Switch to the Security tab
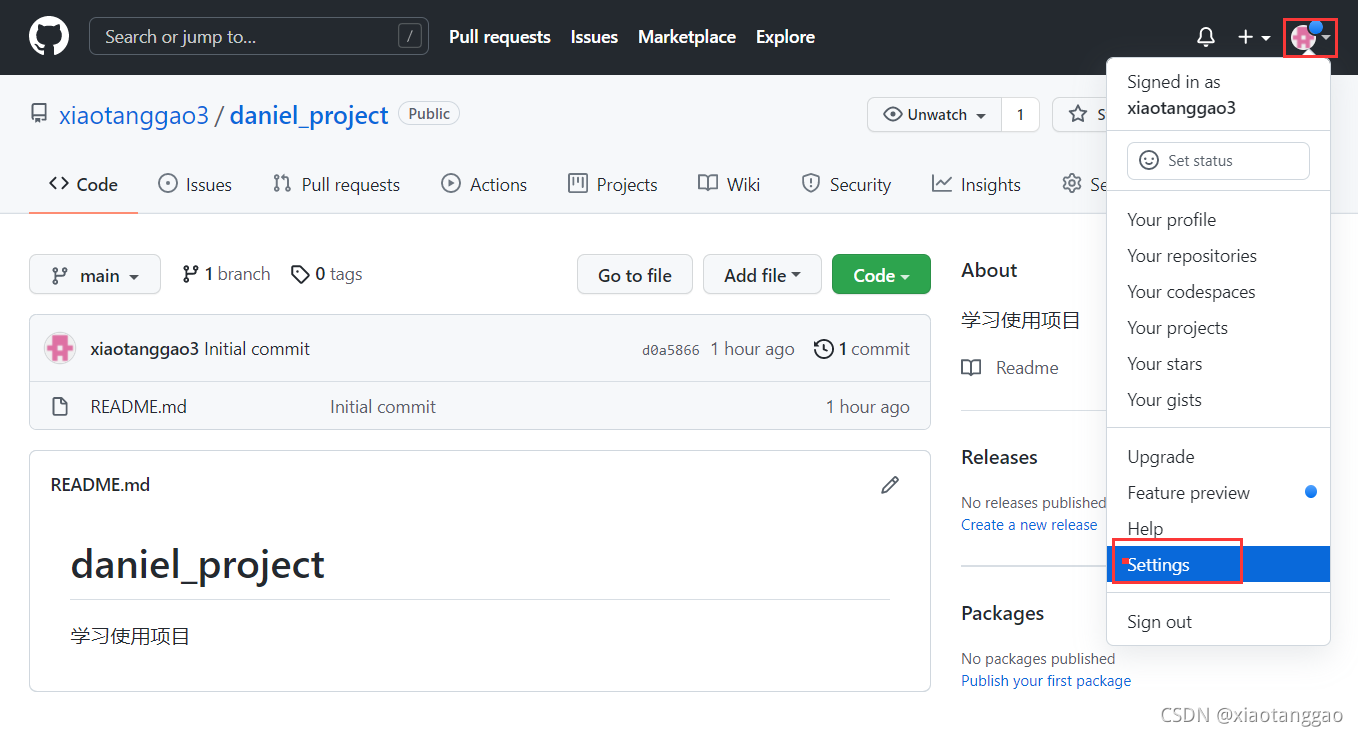 tap(846, 184)
